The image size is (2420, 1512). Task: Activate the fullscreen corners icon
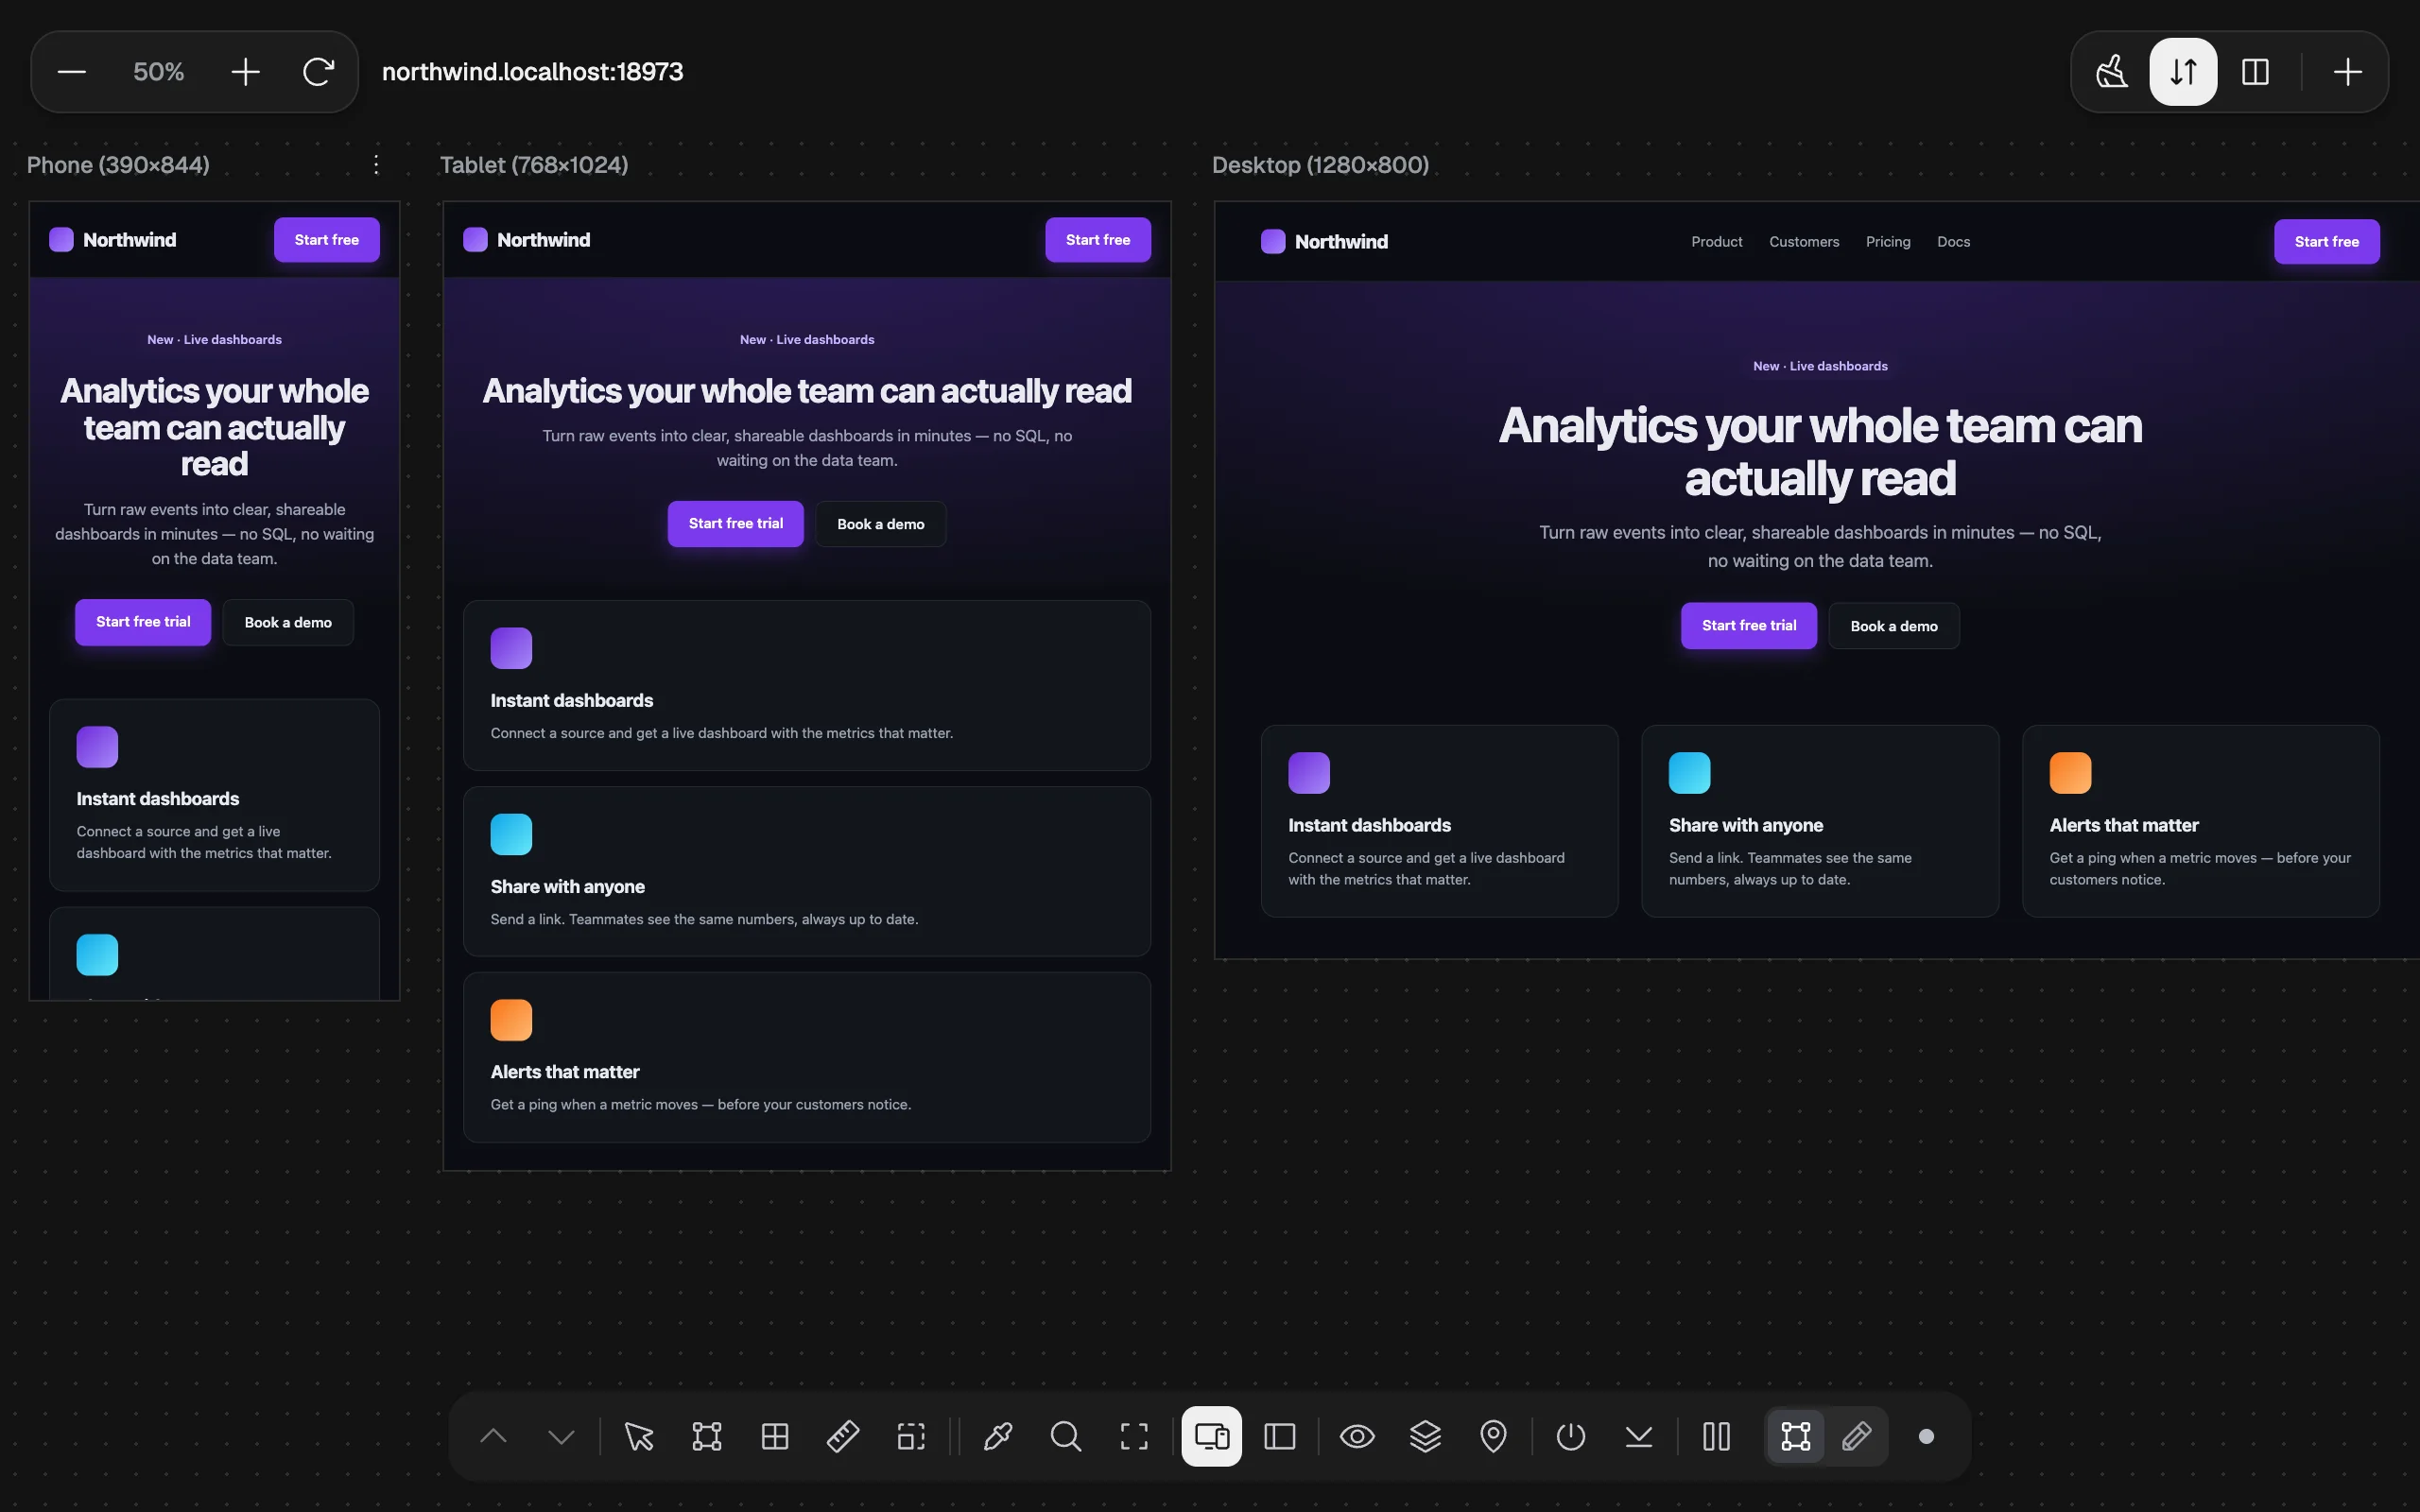pos(1134,1437)
